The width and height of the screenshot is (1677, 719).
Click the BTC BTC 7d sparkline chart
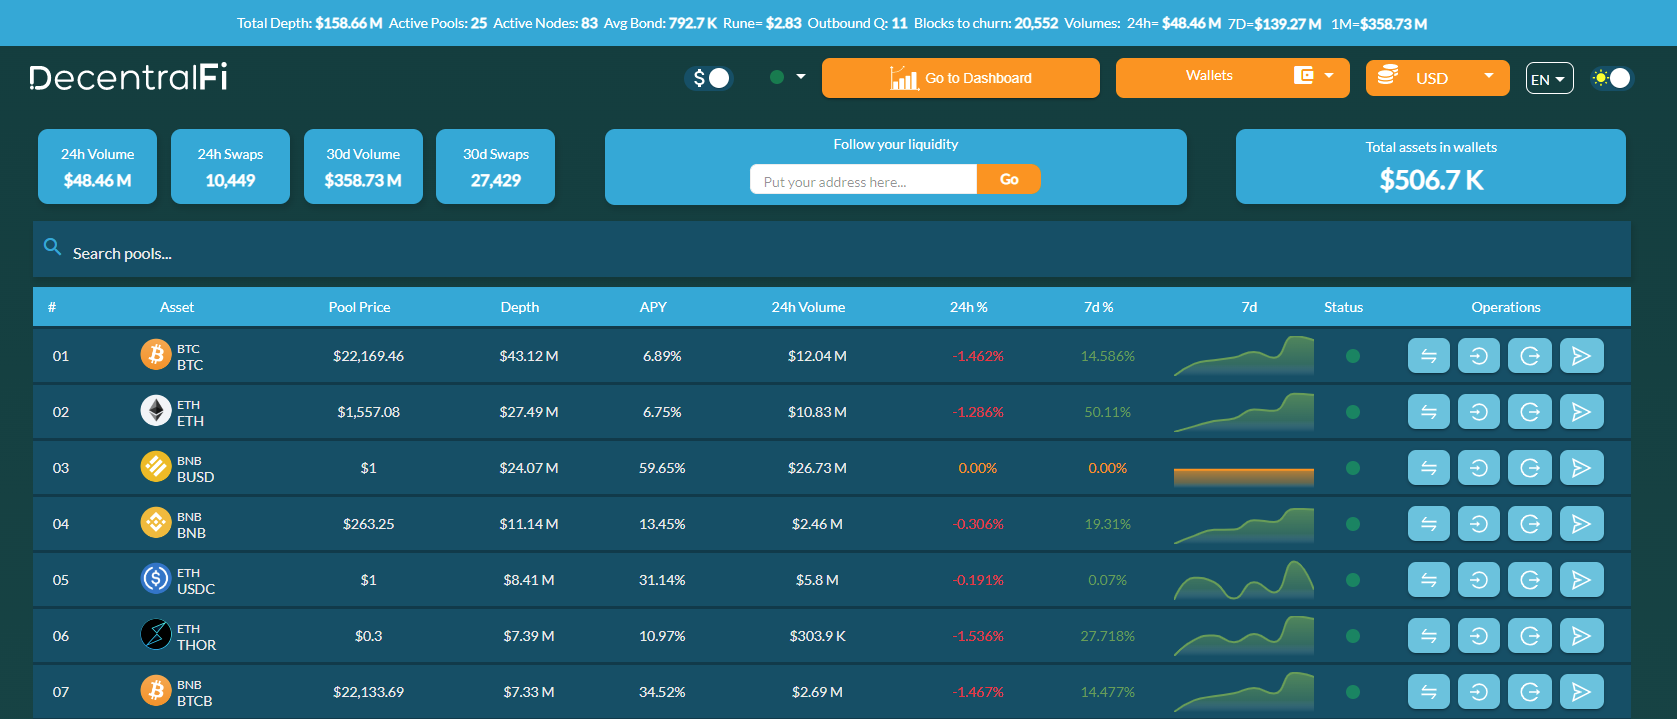click(1244, 356)
